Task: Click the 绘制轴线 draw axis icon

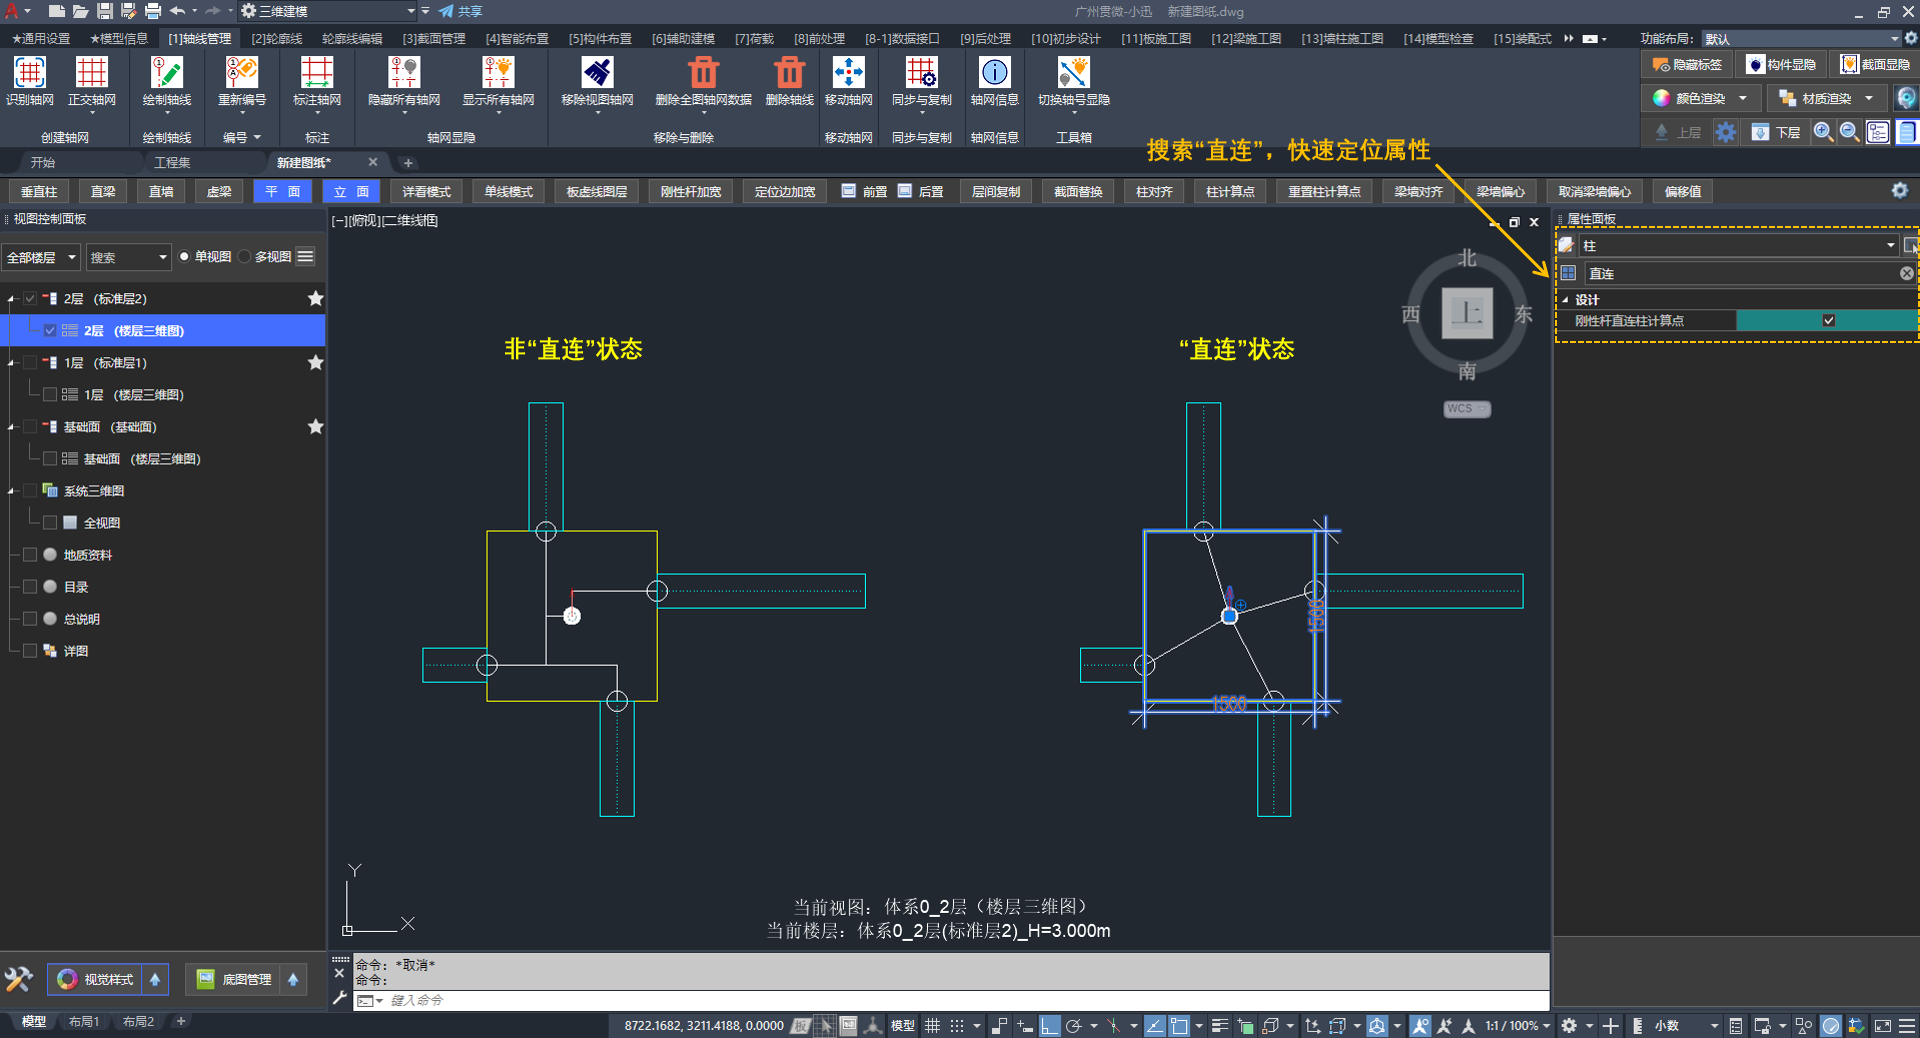Action: point(166,74)
